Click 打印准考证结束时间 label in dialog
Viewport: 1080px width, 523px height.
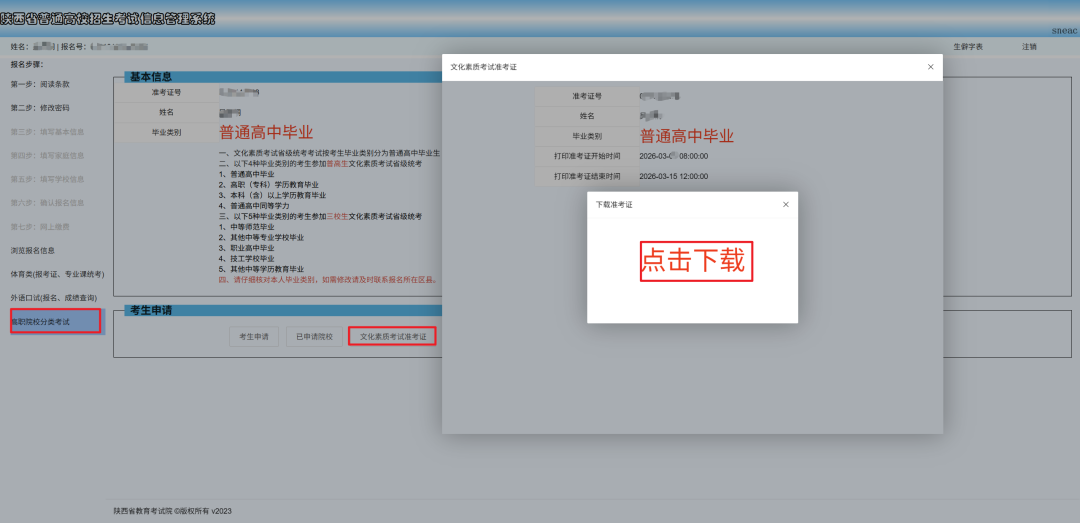[587, 176]
